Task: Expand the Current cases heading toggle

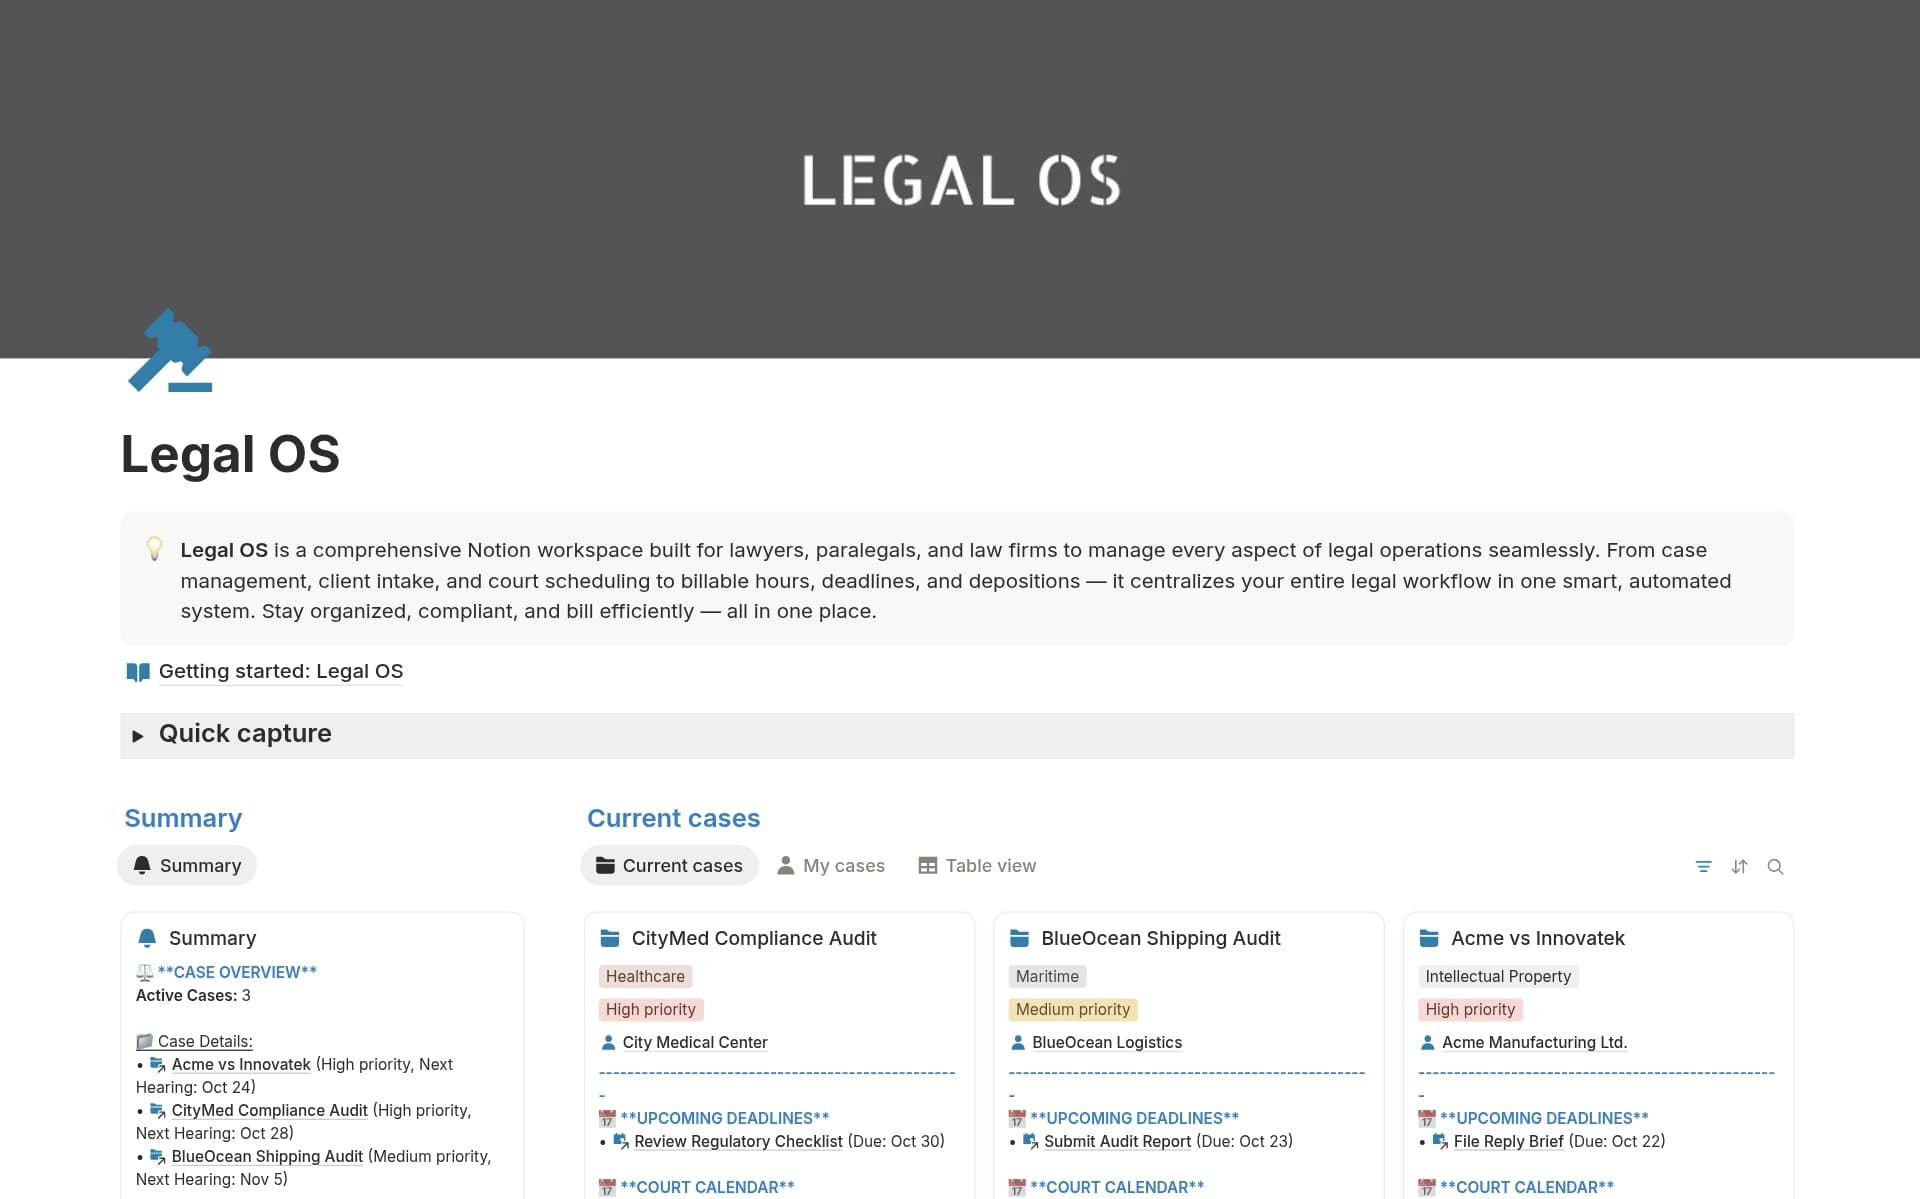Action: click(673, 818)
